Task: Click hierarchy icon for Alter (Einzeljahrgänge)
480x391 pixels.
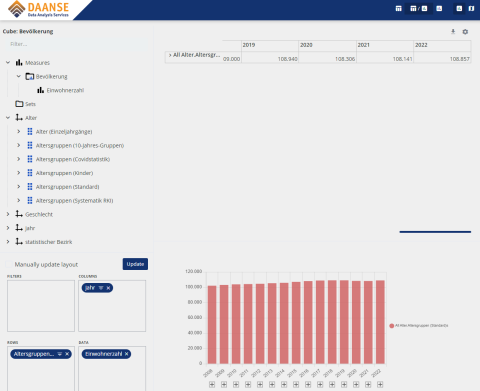Action: click(x=30, y=131)
